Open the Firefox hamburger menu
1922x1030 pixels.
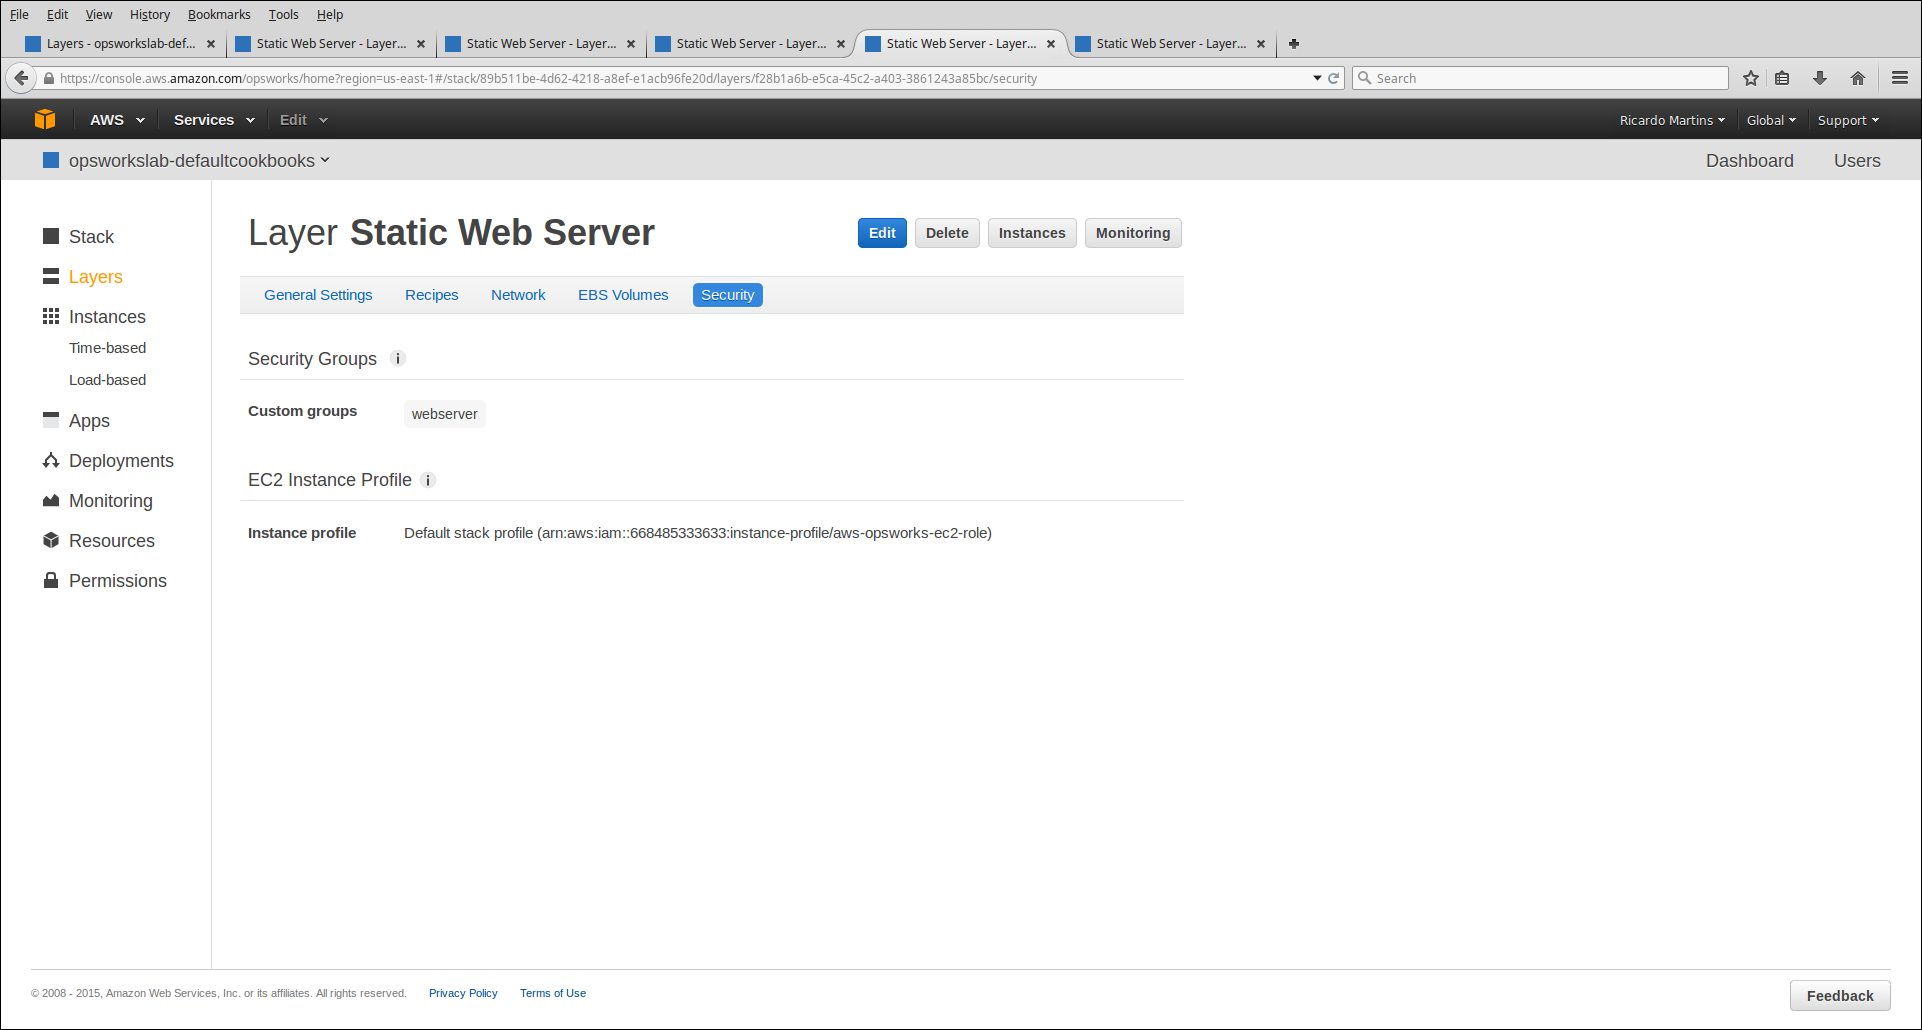click(1900, 78)
